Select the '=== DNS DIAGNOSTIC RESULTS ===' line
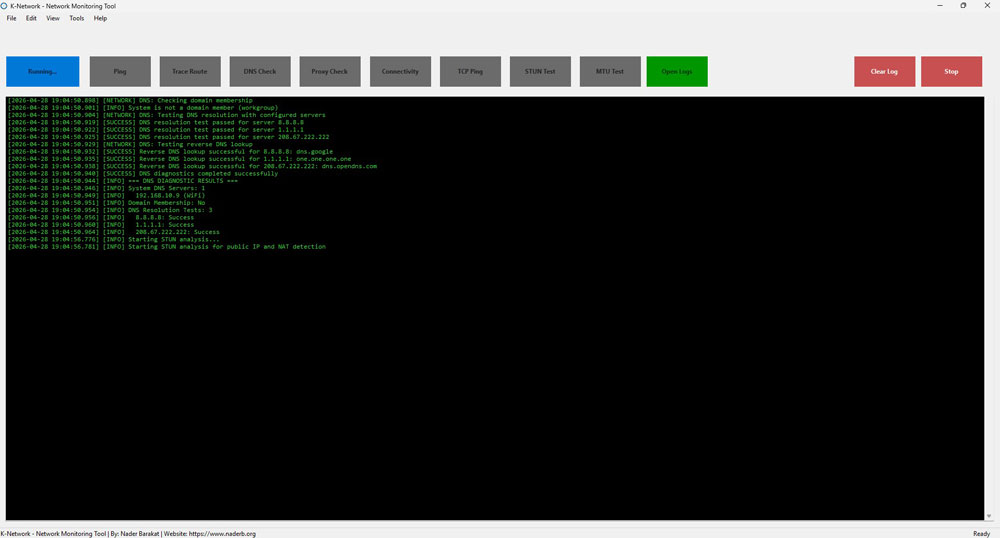Screen dimensions: 1000x538 (122, 181)
